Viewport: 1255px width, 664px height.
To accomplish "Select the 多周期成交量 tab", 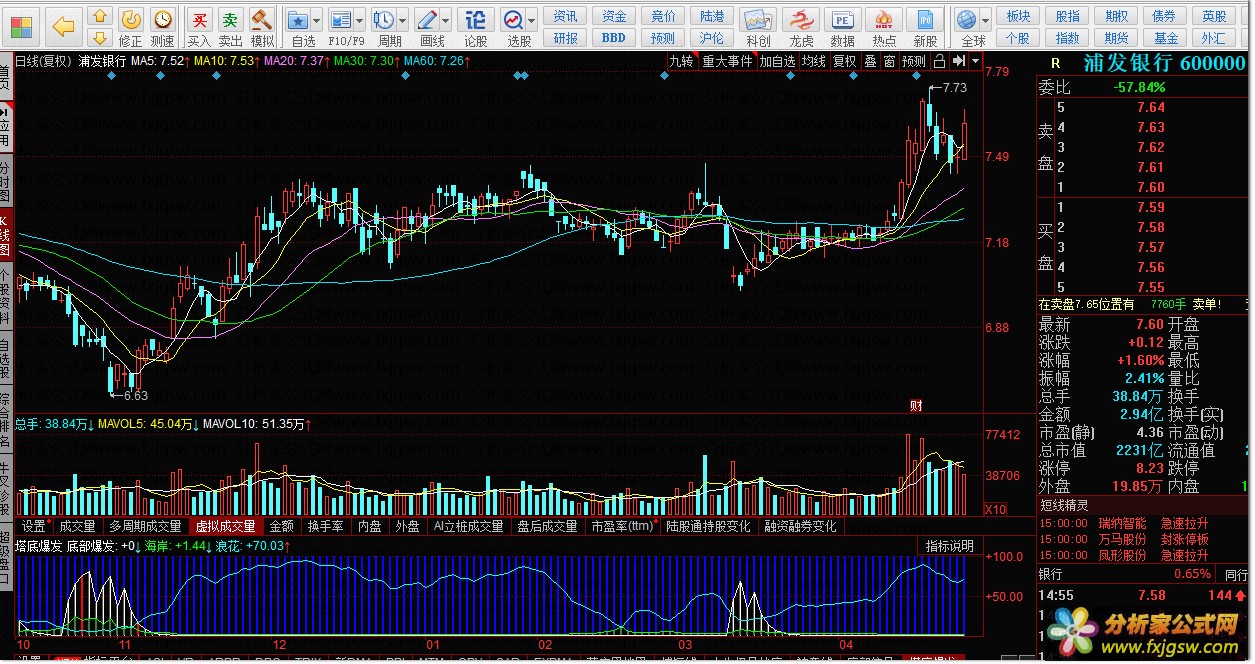I will (x=146, y=526).
